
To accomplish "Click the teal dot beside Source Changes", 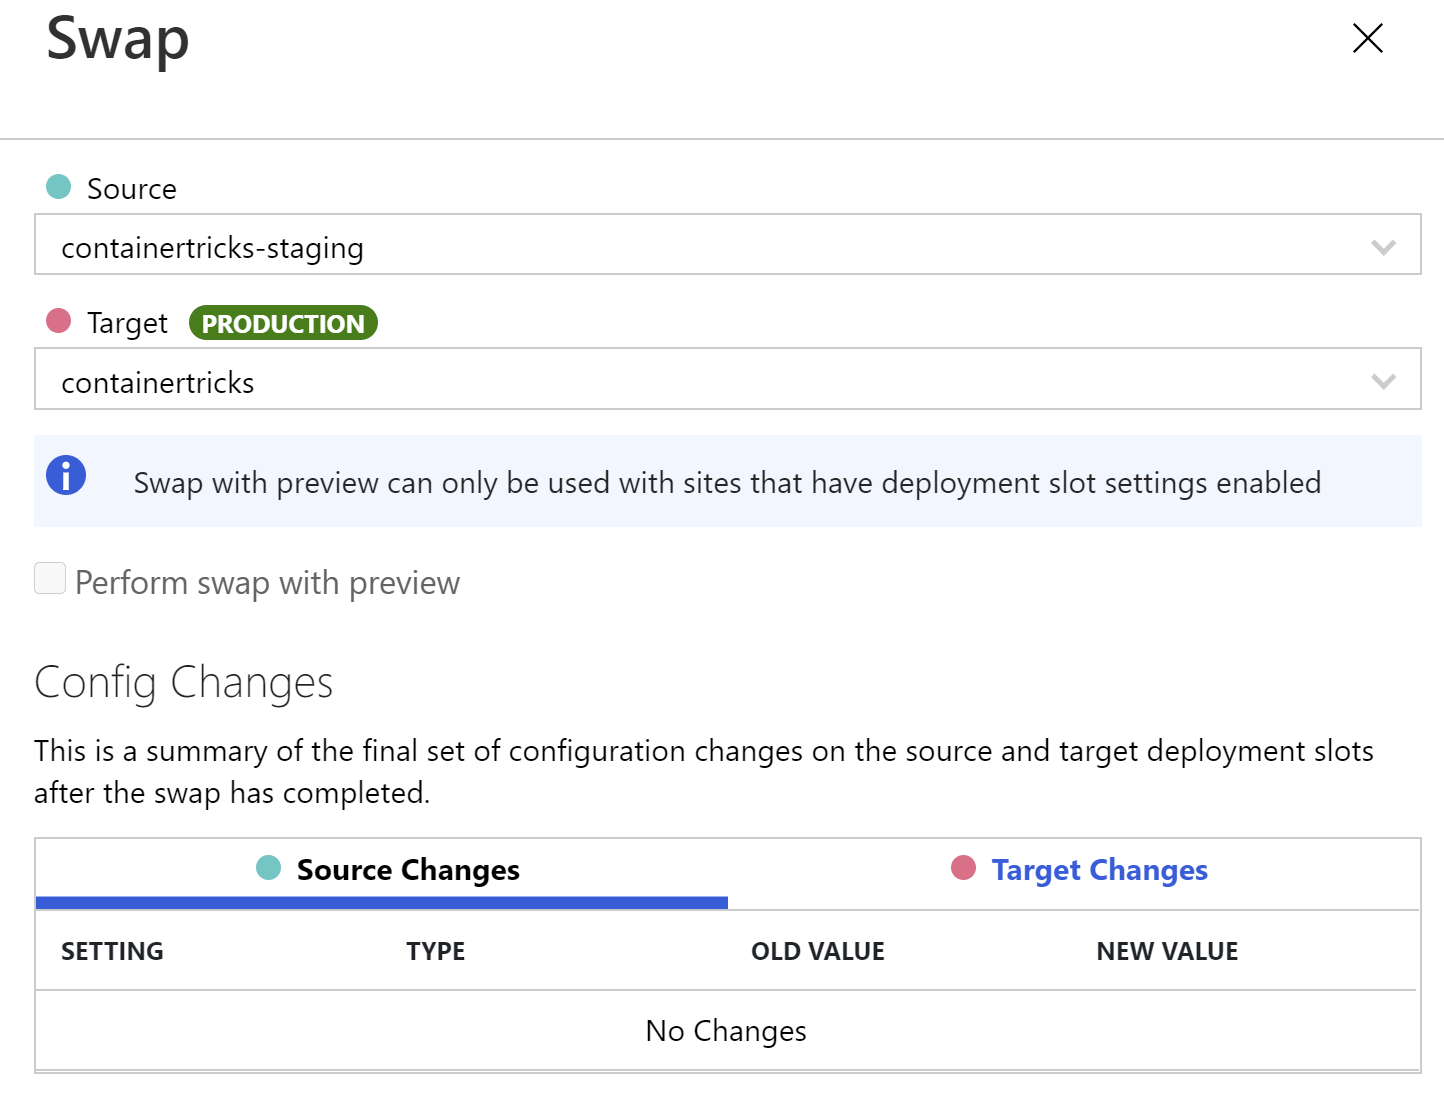I will click(x=268, y=867).
